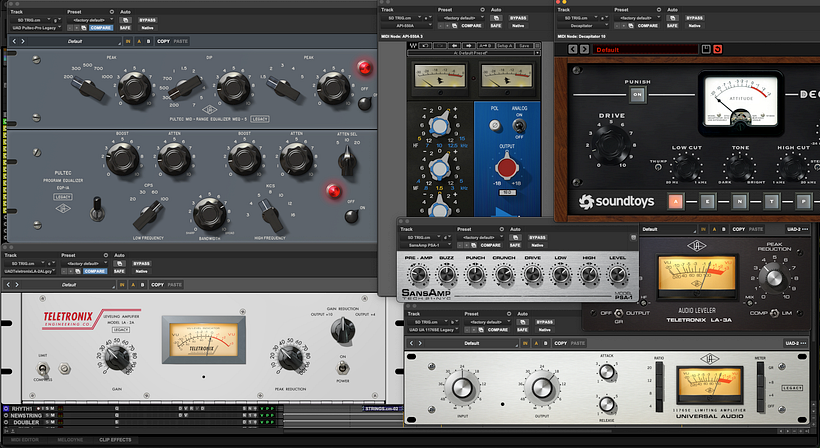
Task: Open the UAD Teletronix LA-2A plugin dropdown
Action: pyautogui.click(x=30, y=271)
